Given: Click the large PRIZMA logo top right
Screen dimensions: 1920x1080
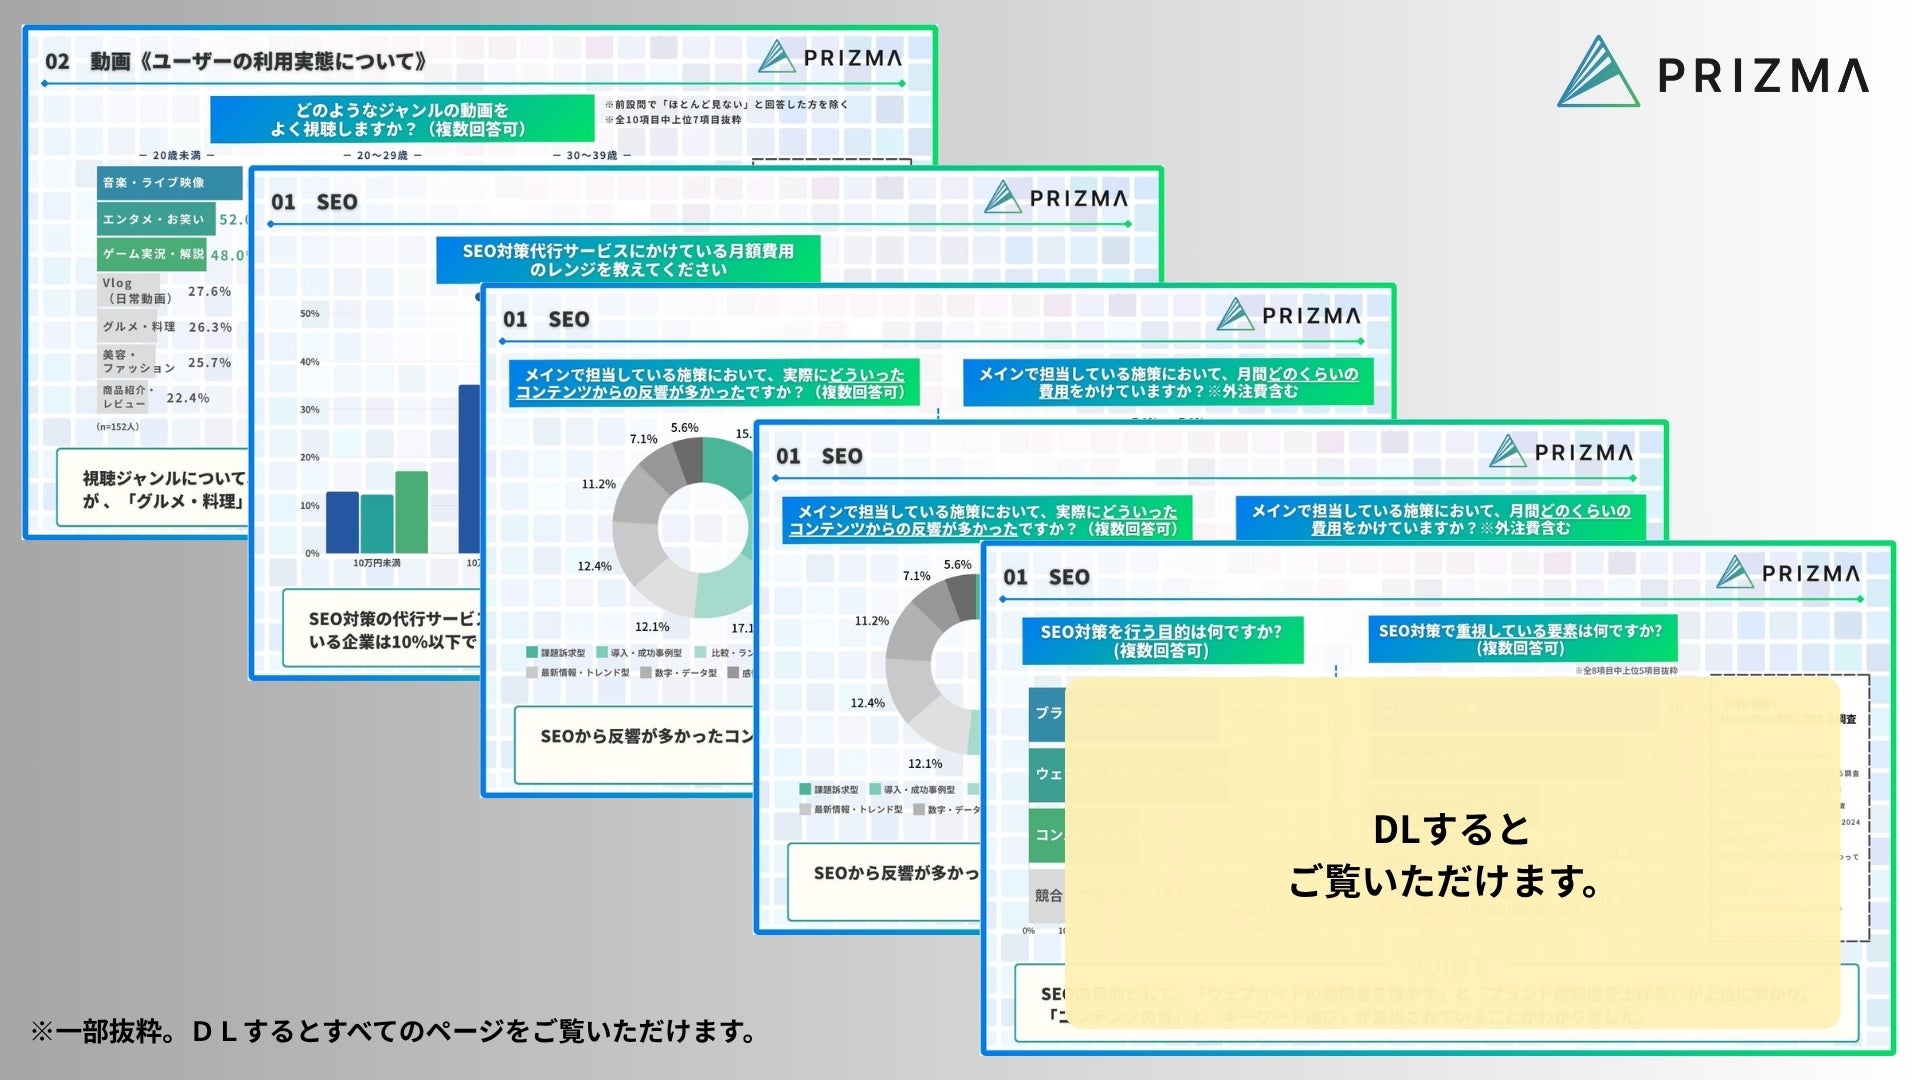Looking at the screenshot, I should (x=1712, y=73).
